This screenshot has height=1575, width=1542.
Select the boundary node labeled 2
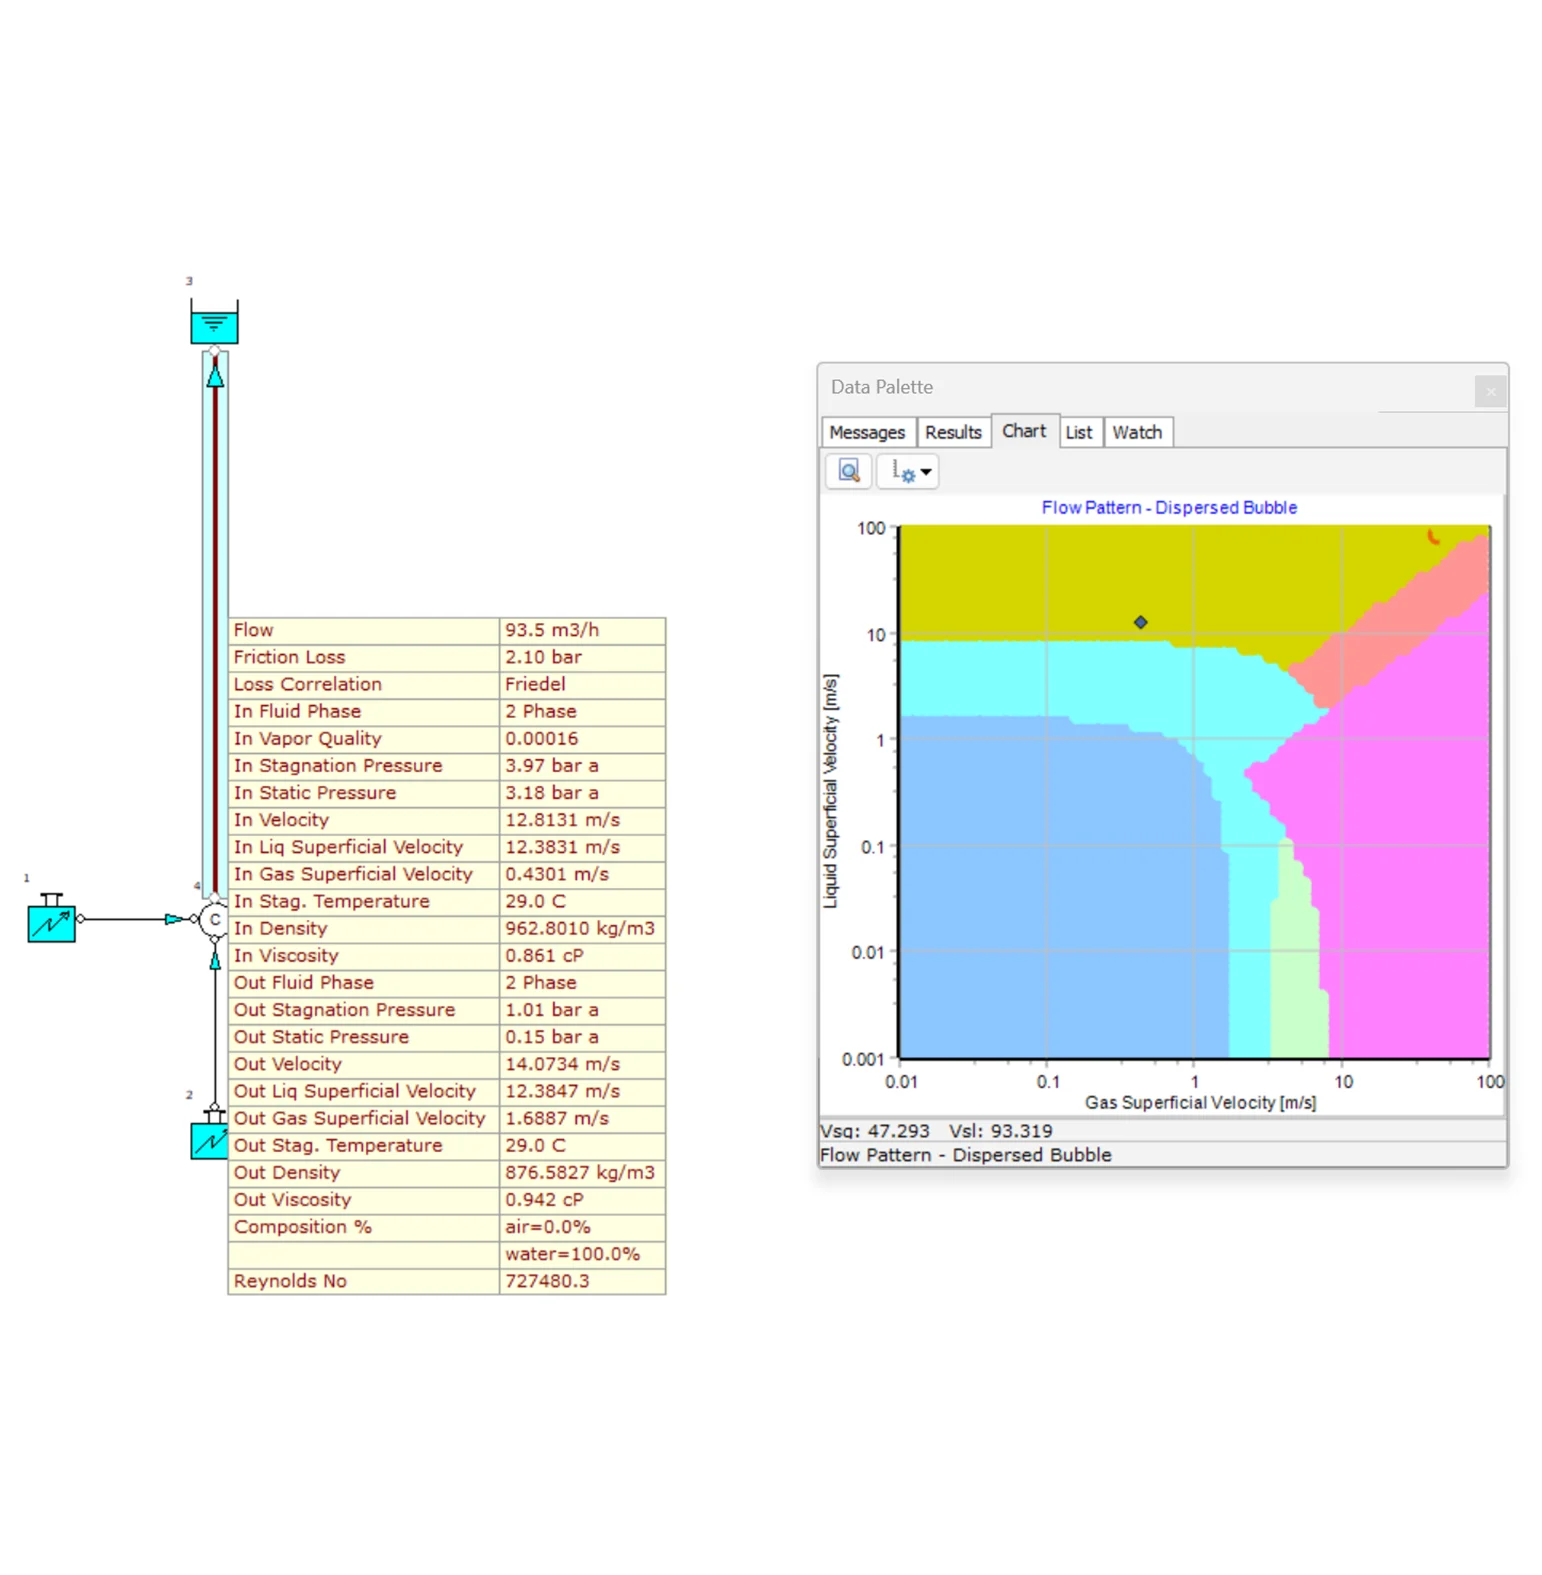[209, 1138]
